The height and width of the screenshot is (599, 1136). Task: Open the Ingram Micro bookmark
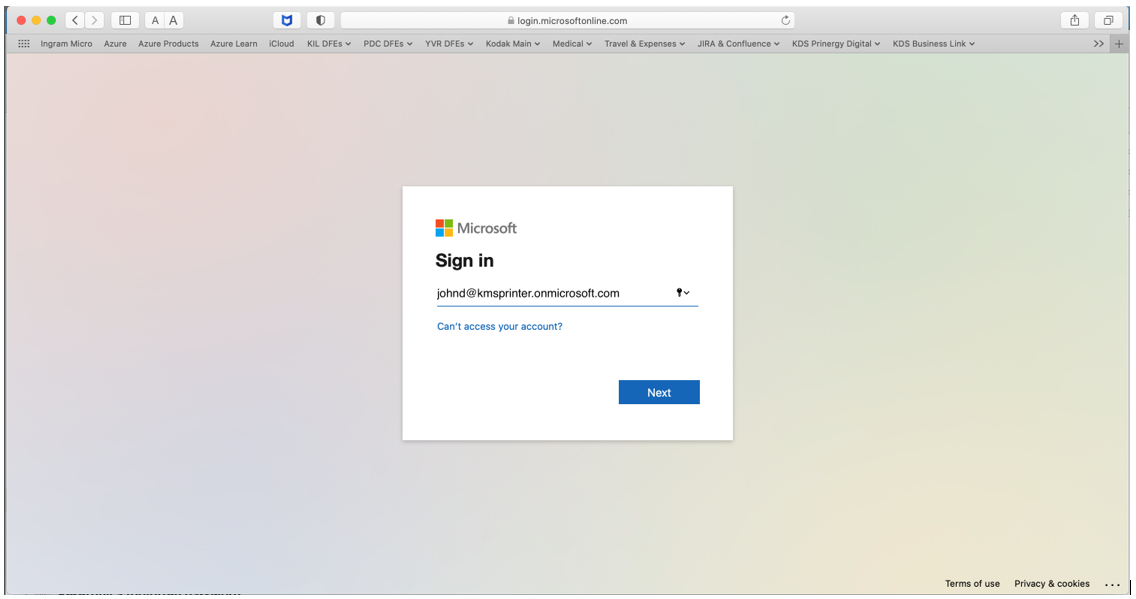67,43
